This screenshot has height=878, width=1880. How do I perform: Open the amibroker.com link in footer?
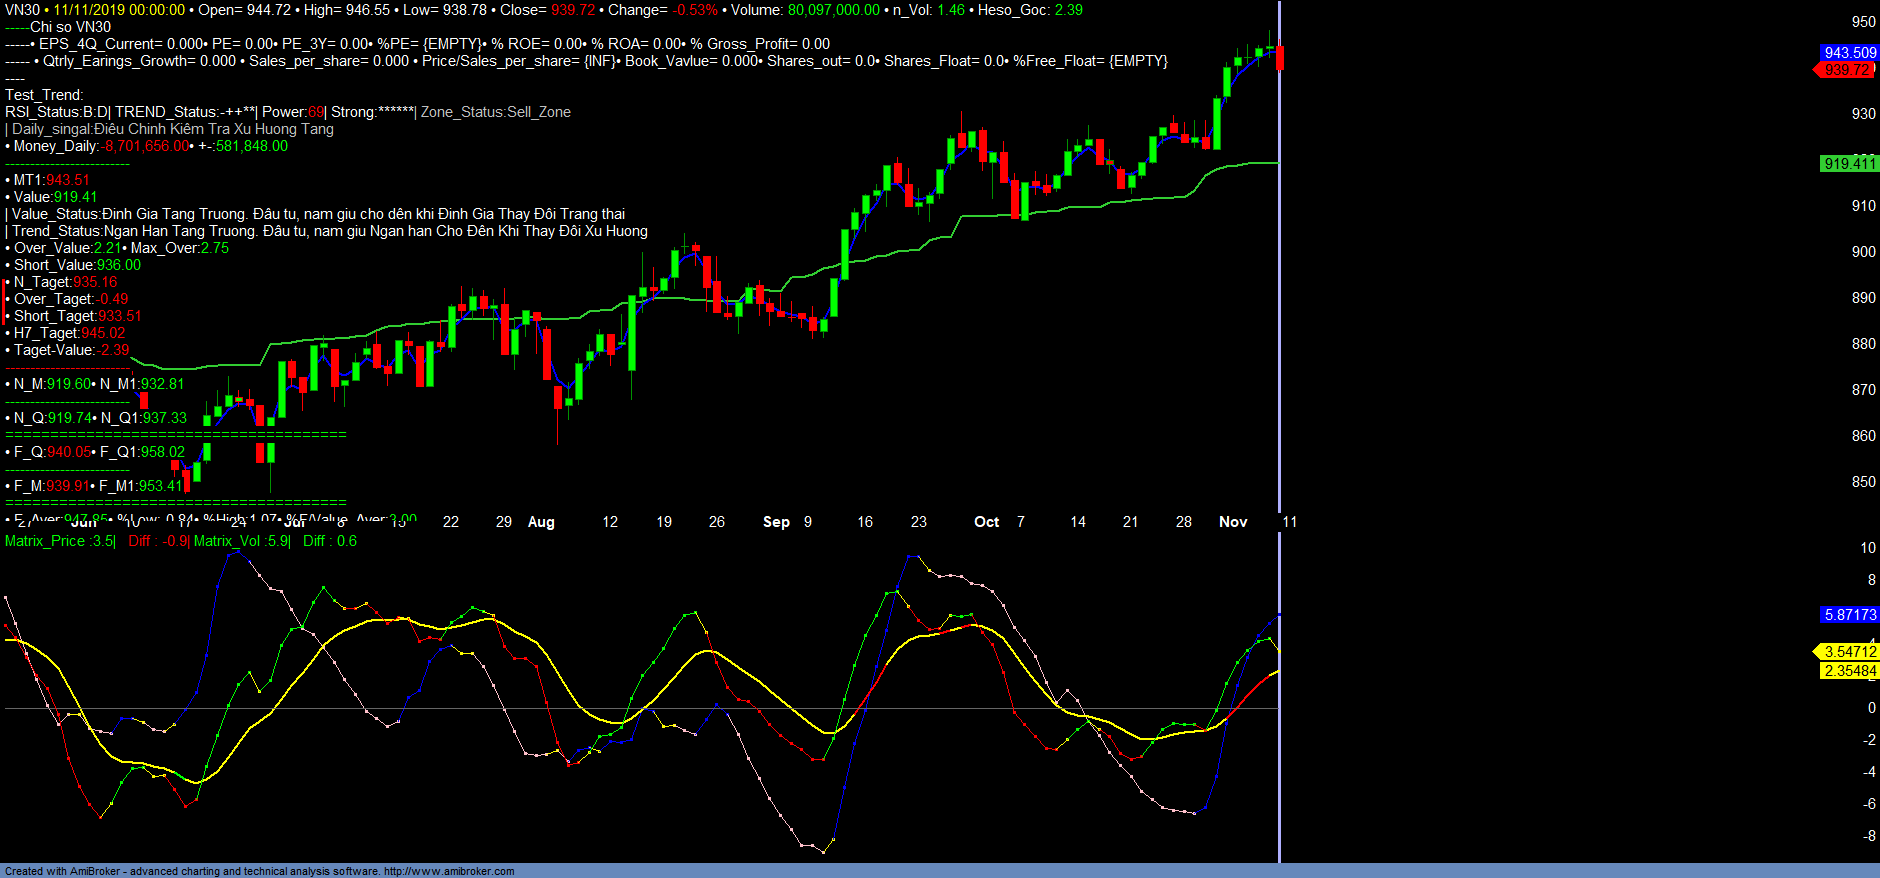pyautogui.click(x=449, y=871)
